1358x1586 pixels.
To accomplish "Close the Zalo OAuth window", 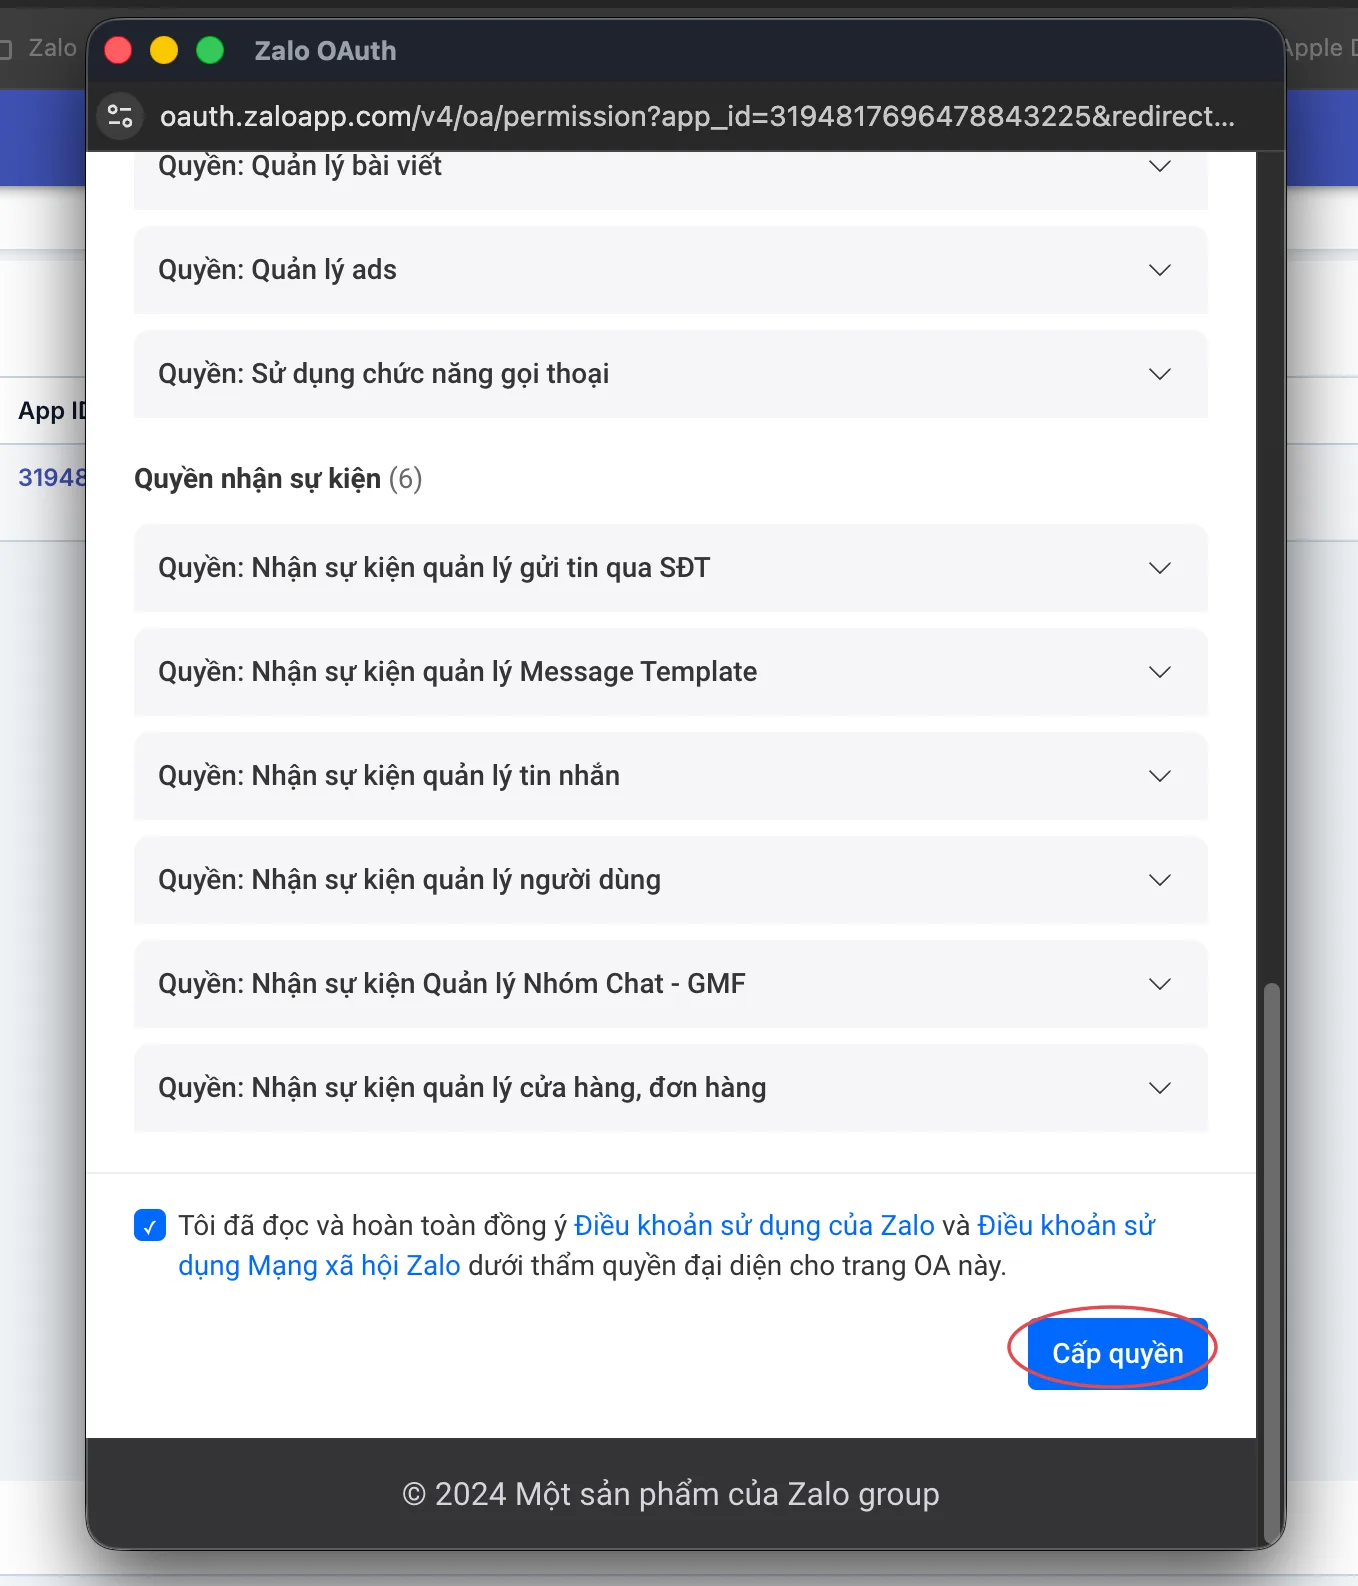I will 118,50.
